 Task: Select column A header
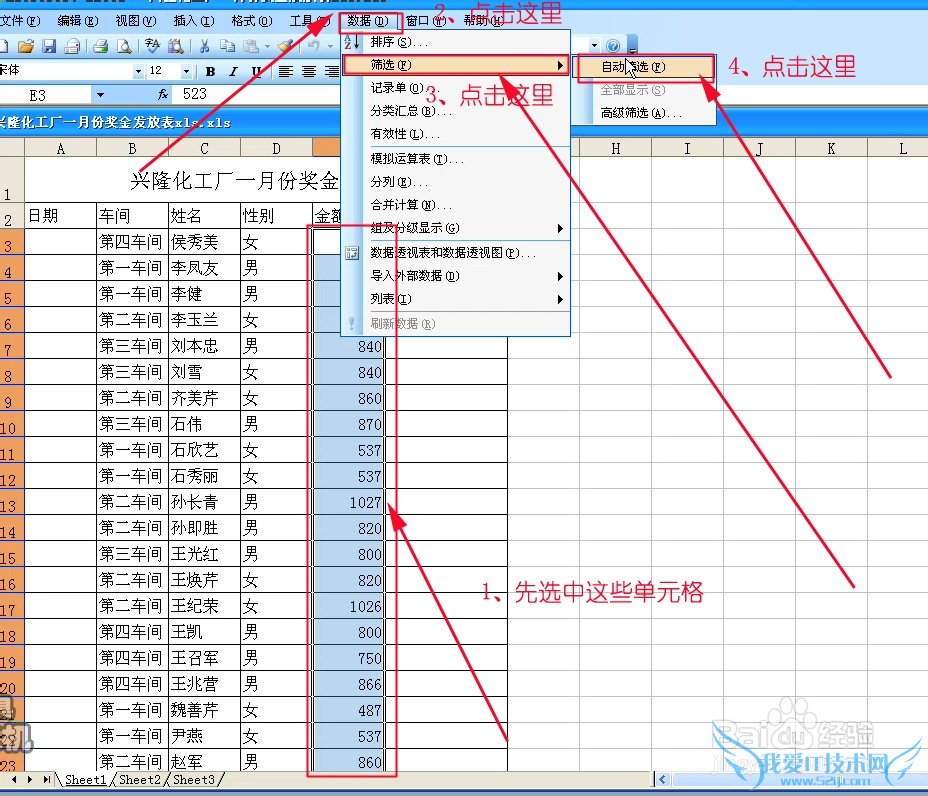pyautogui.click(x=60, y=149)
